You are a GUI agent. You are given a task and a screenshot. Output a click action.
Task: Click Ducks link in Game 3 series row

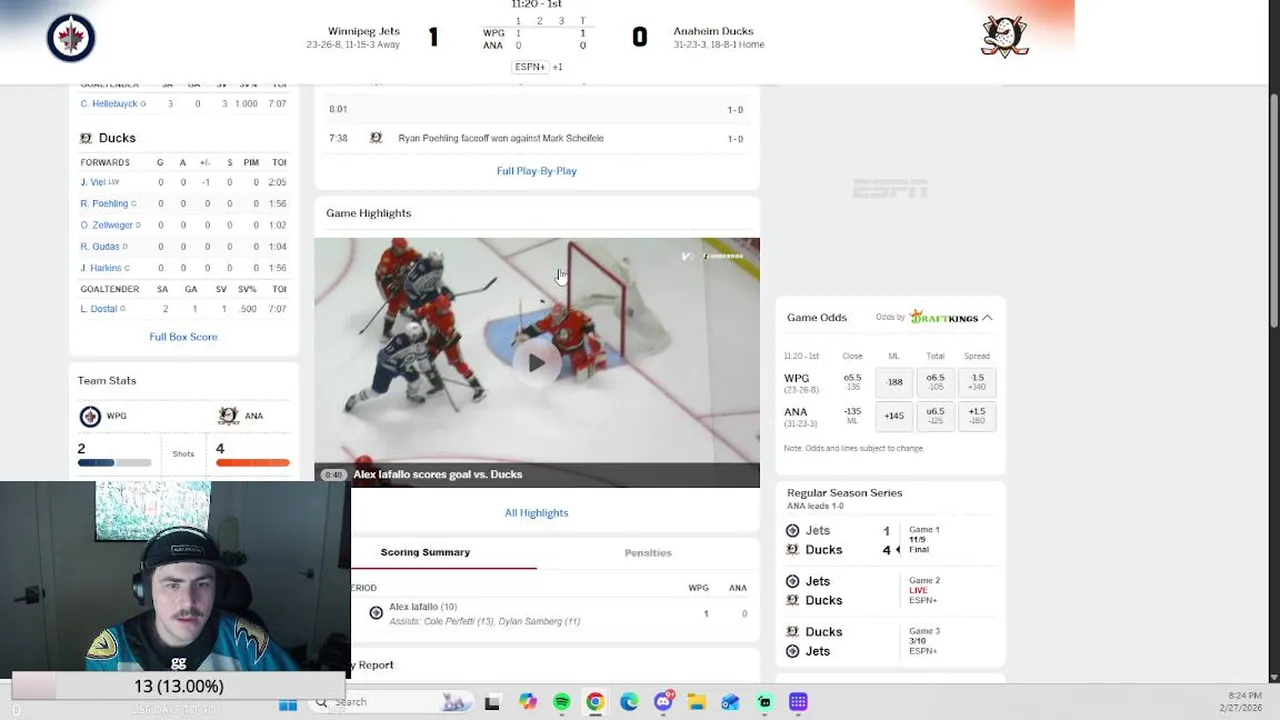(824, 632)
